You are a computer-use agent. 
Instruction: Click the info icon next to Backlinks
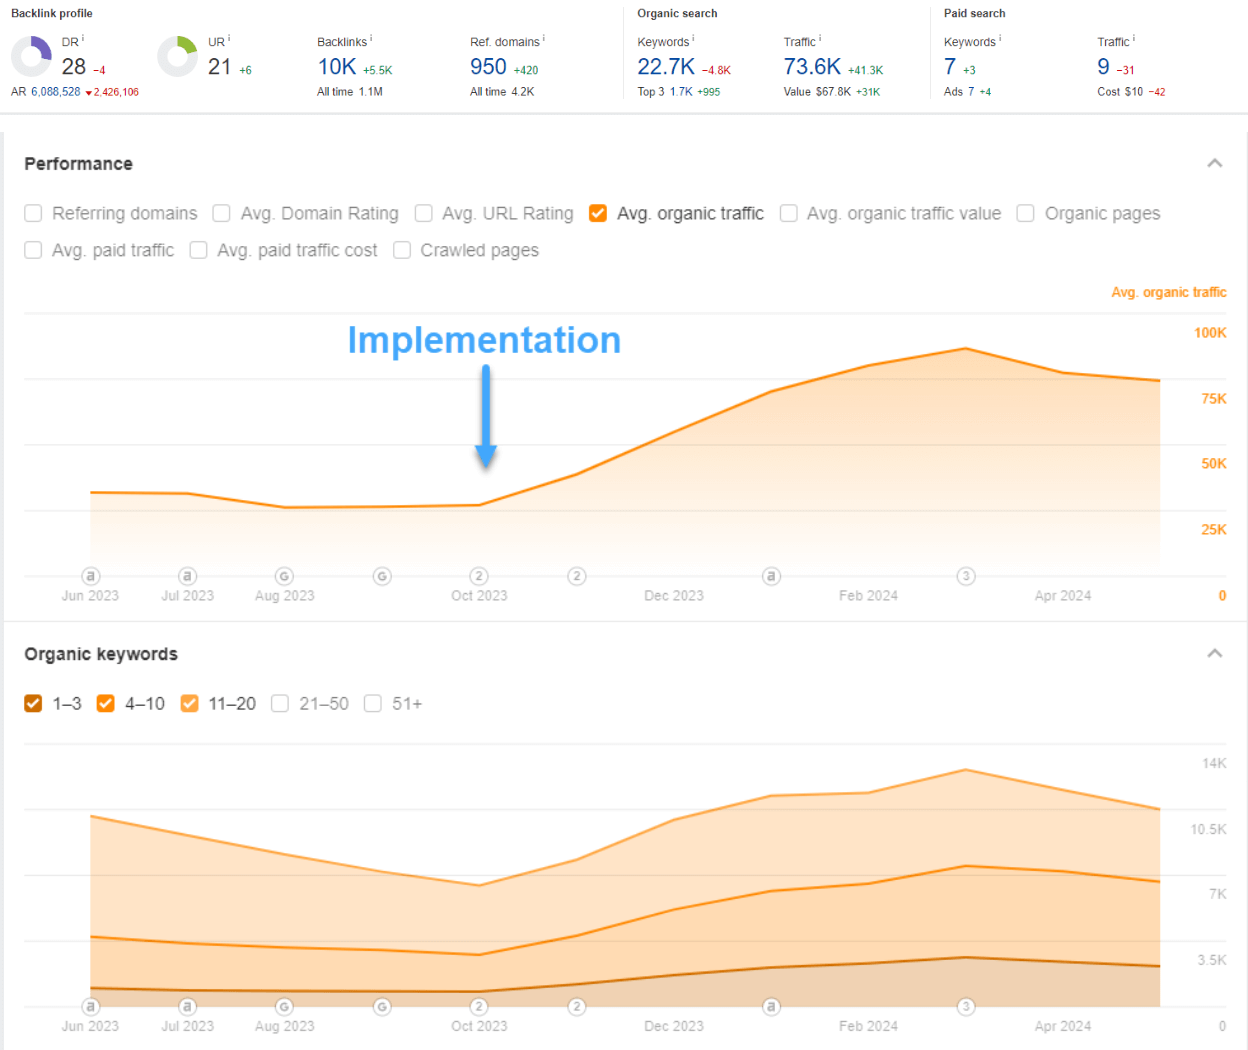(x=371, y=39)
